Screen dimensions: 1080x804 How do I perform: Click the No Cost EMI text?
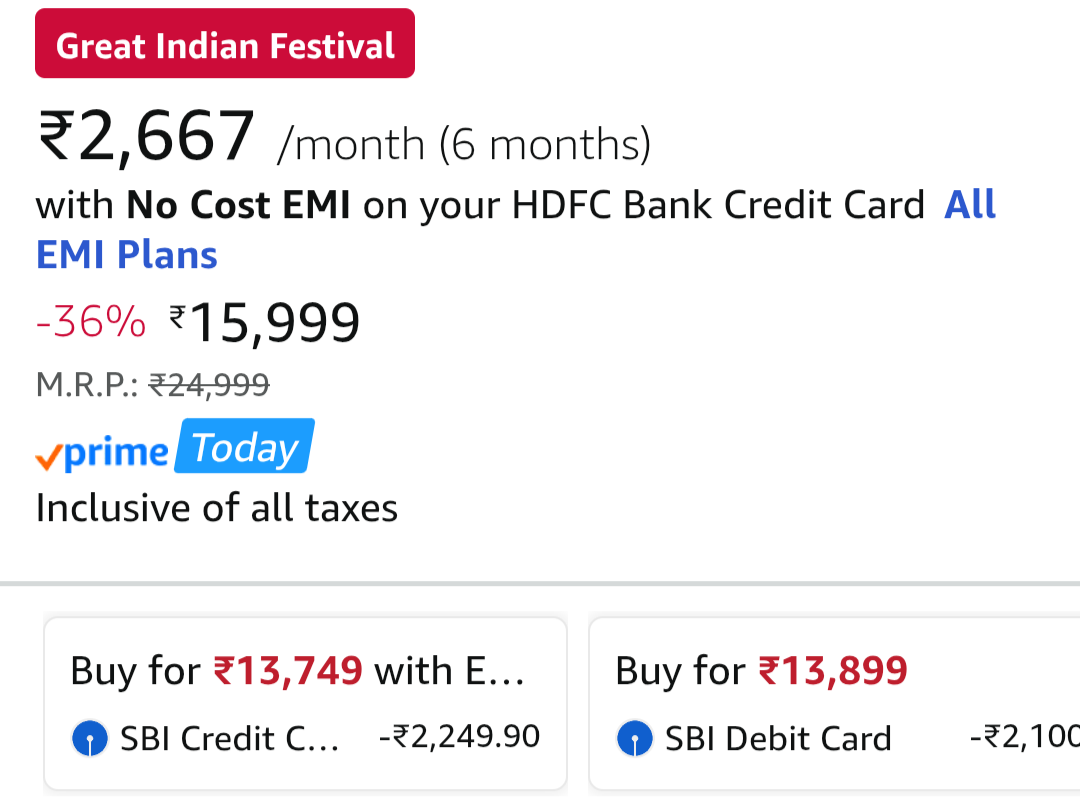[238, 205]
